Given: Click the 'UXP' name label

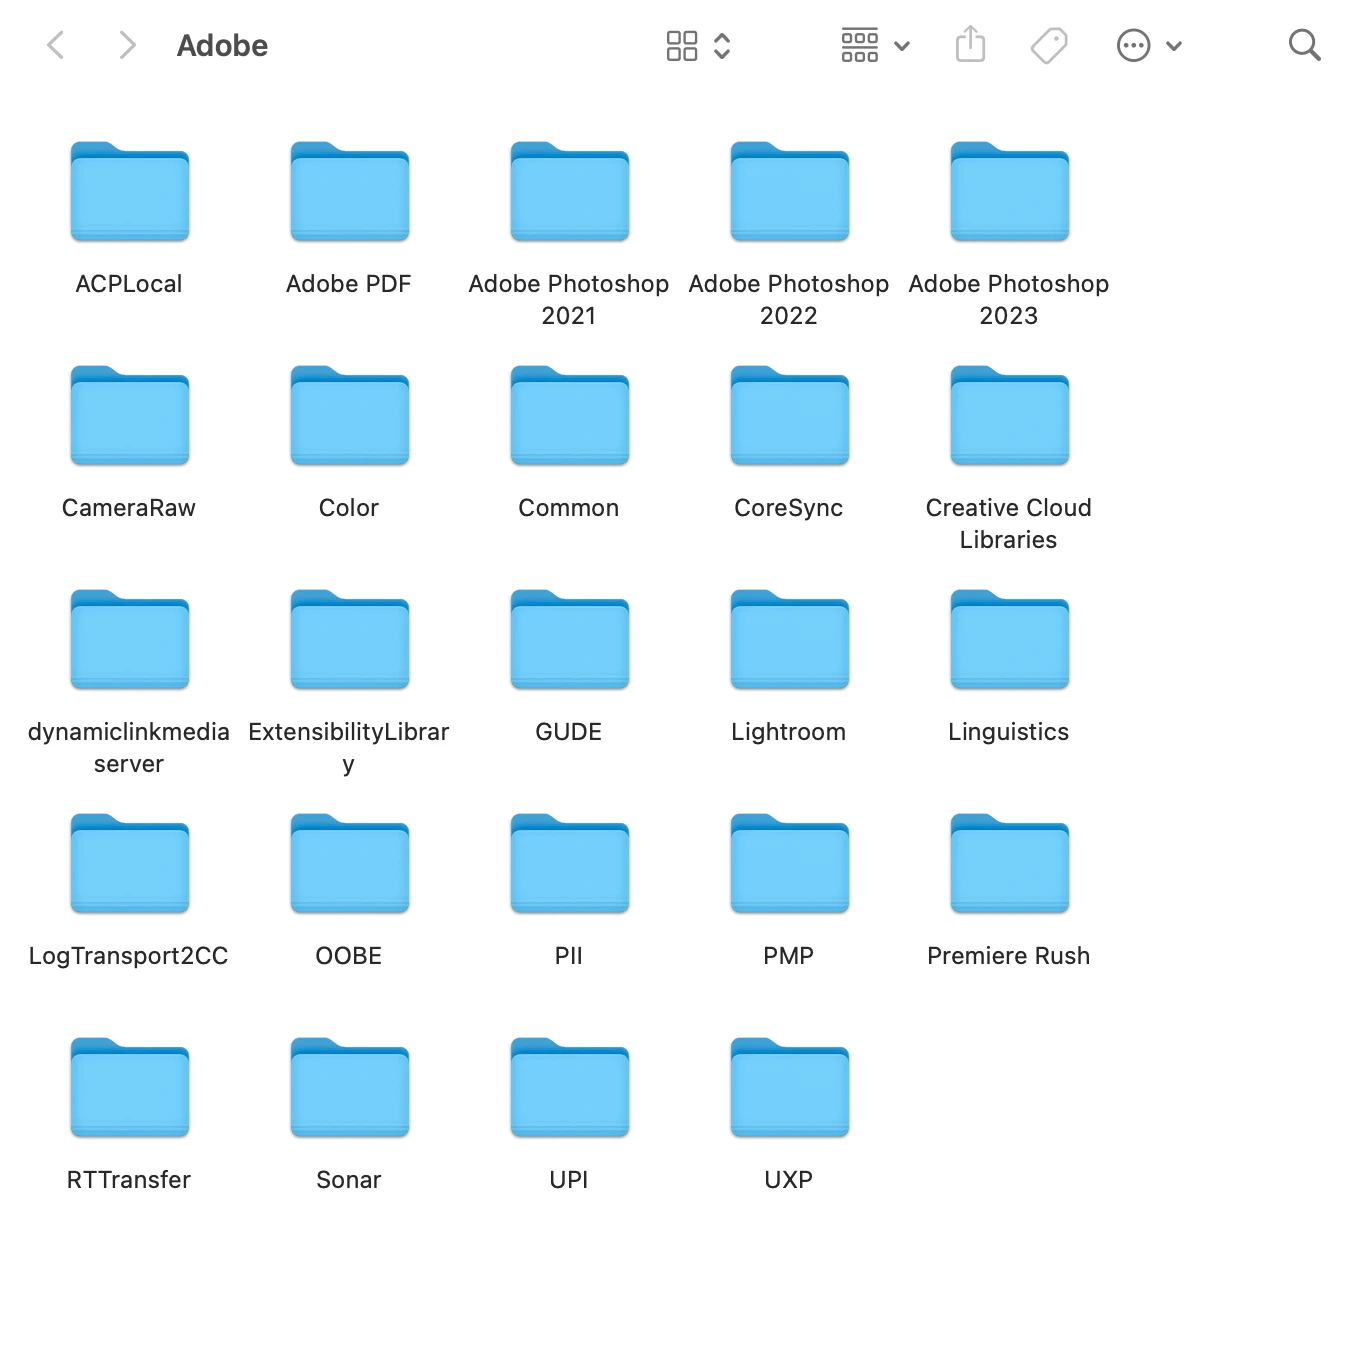Looking at the screenshot, I should click(789, 1180).
